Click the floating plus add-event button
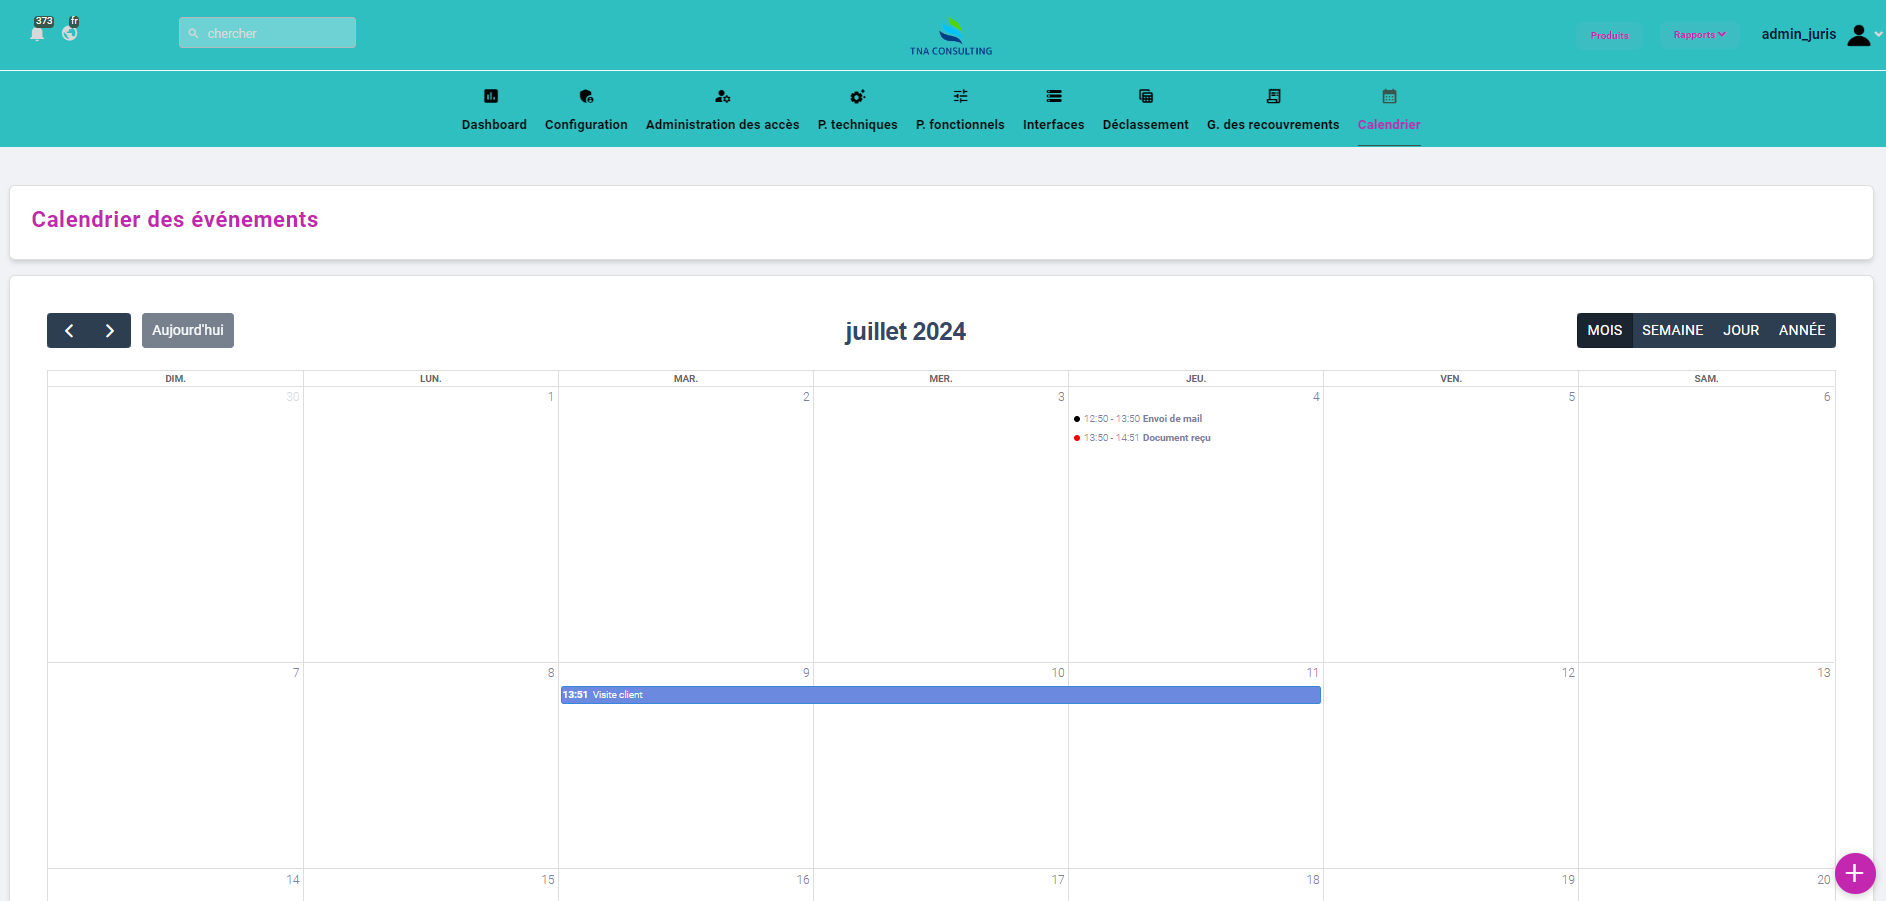The image size is (1886, 901). click(x=1854, y=873)
